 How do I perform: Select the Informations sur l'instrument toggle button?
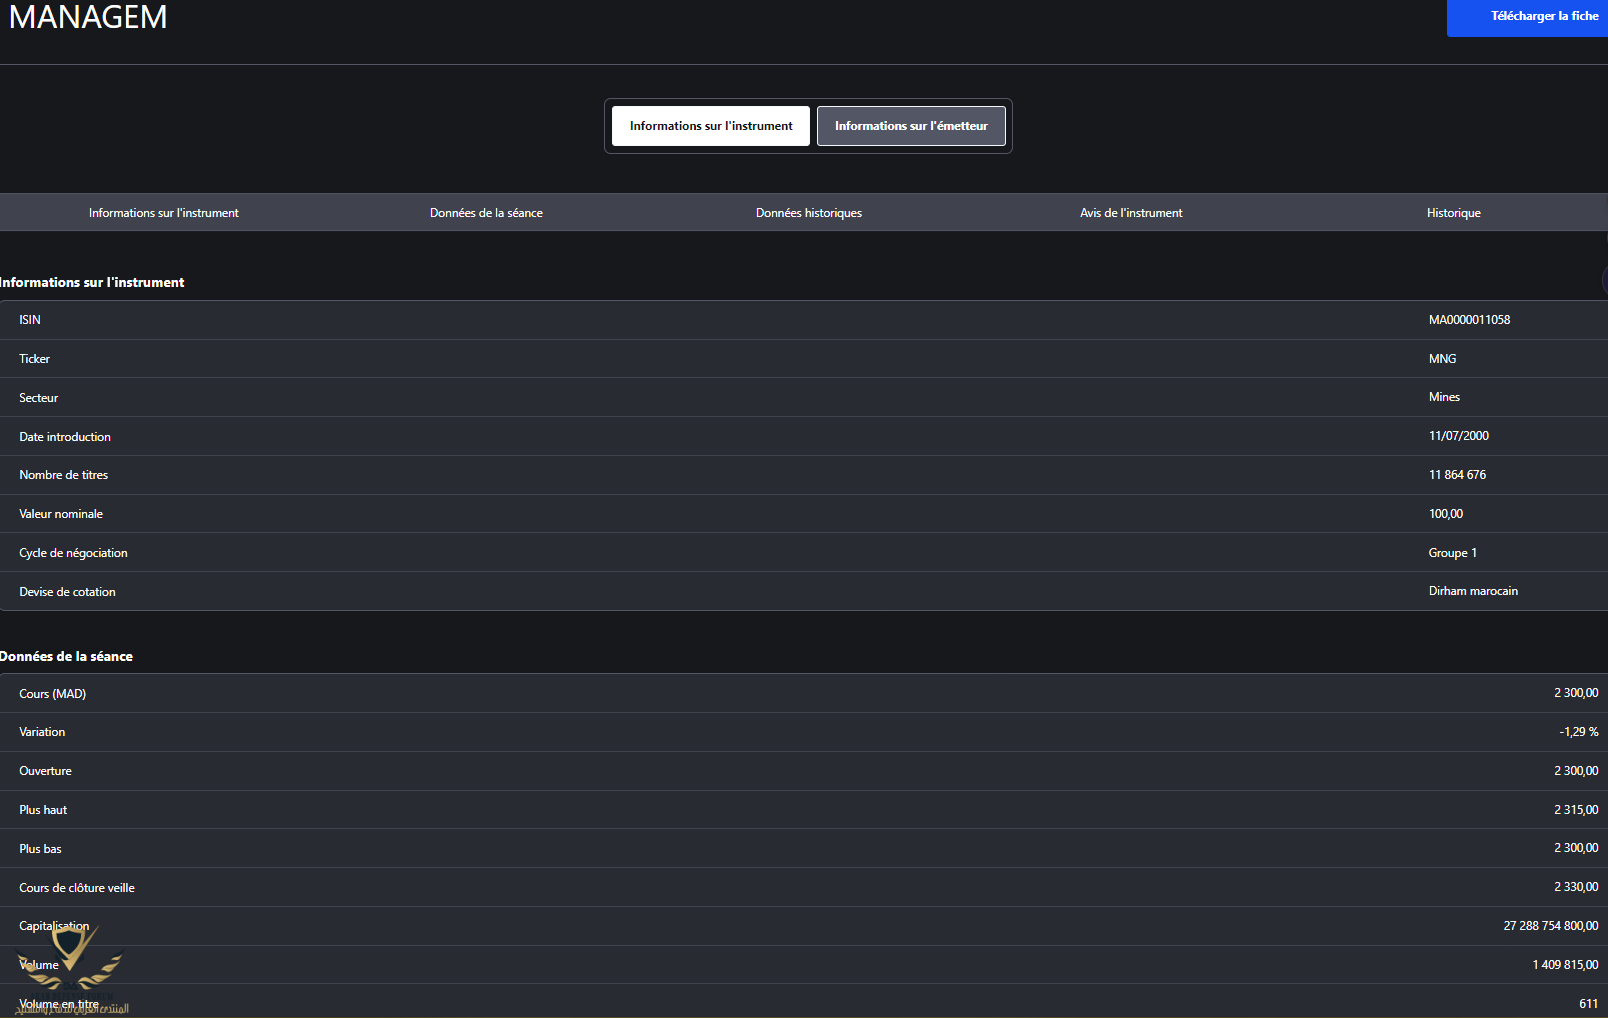[710, 126]
